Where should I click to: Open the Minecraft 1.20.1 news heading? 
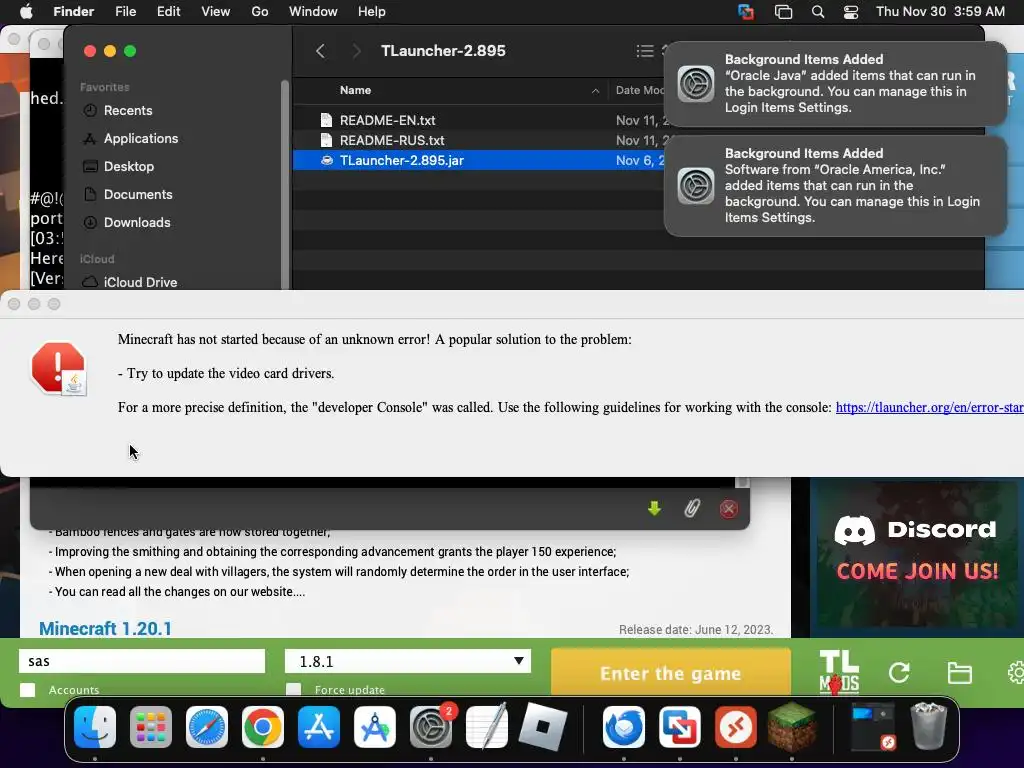105,628
